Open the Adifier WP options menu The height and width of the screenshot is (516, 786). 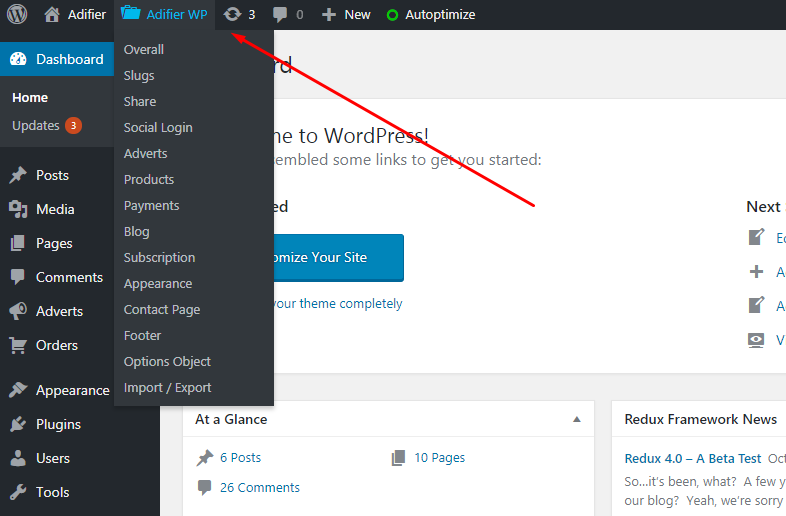(165, 14)
